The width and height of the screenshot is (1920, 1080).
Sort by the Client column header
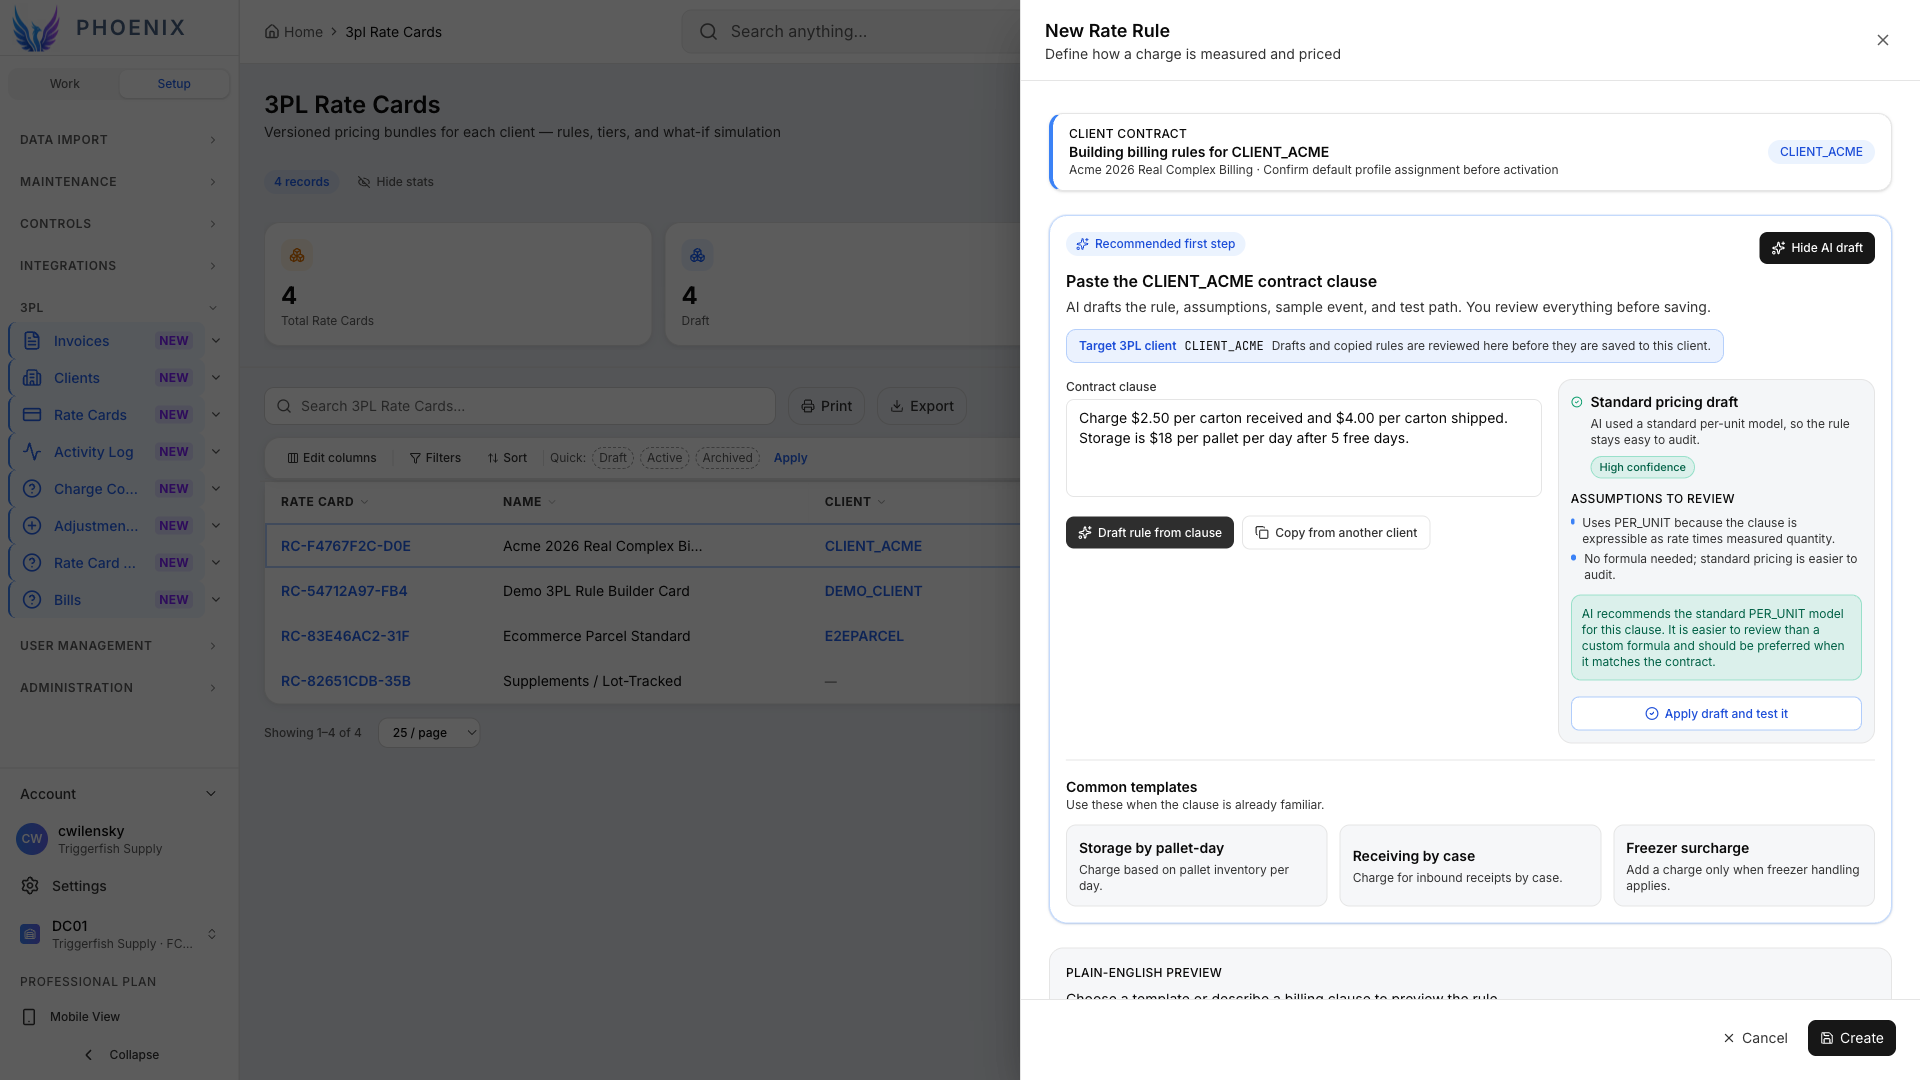click(x=855, y=502)
